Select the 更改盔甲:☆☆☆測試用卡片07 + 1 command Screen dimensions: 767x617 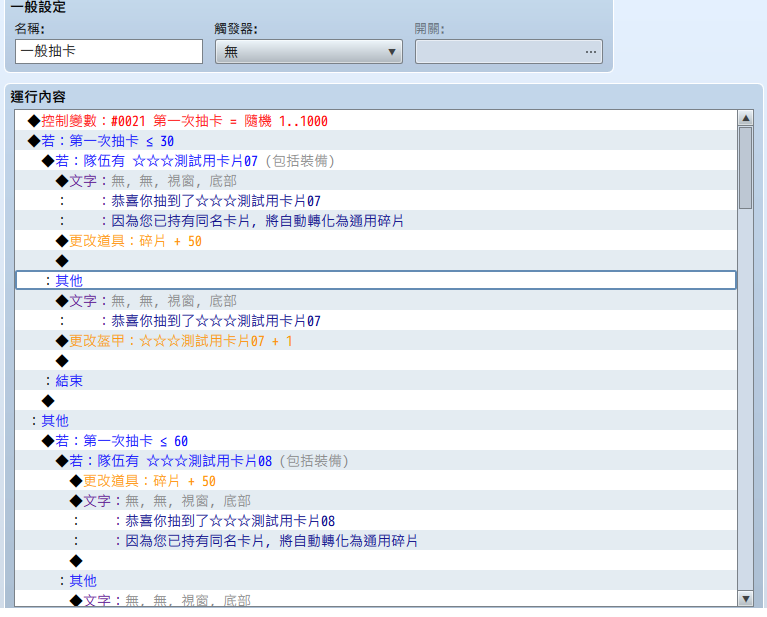pyautogui.click(x=376, y=341)
